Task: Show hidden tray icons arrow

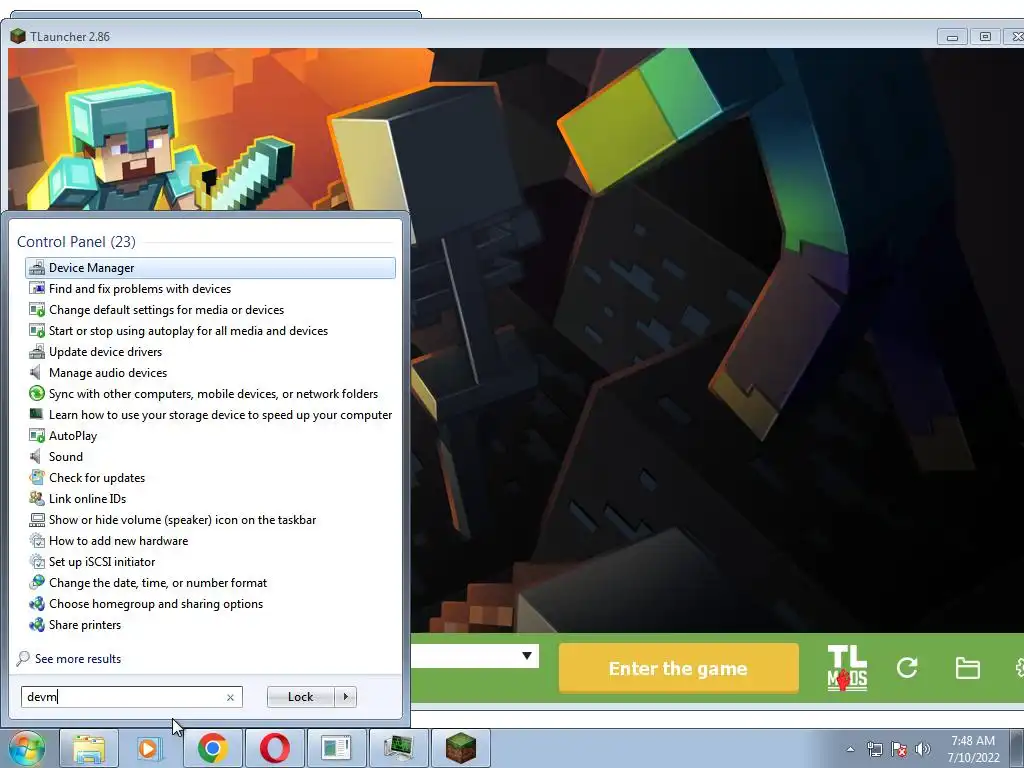Action: point(850,749)
